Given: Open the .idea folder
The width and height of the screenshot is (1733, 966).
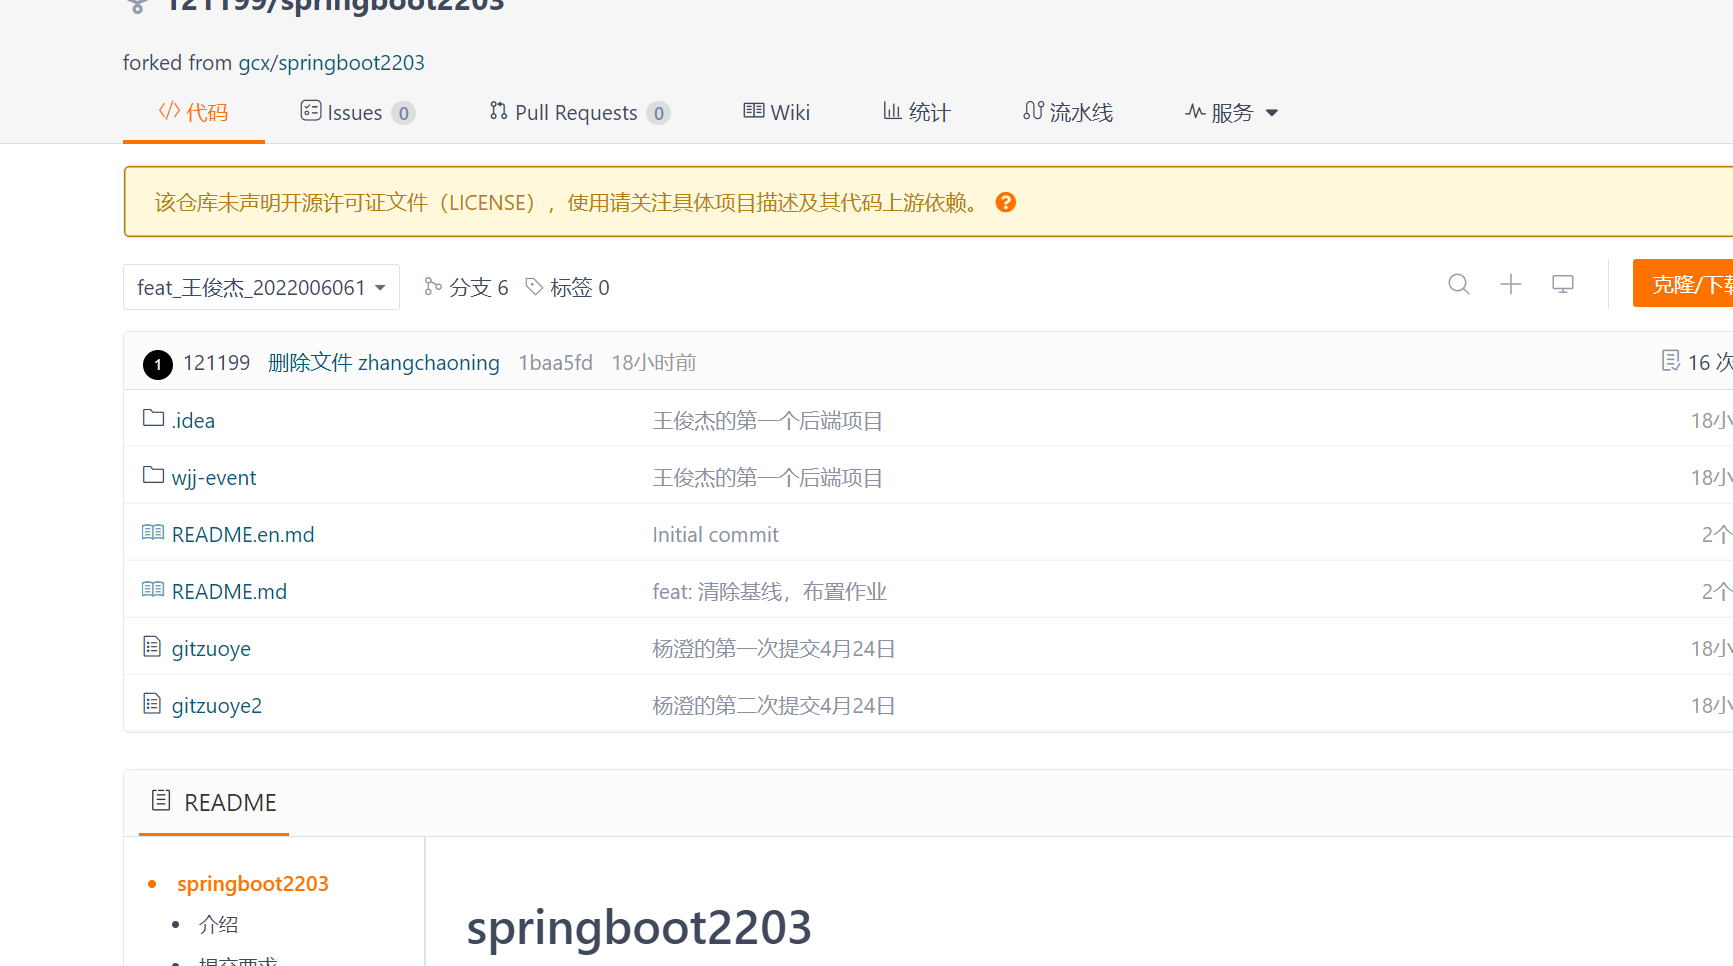Looking at the screenshot, I should (x=193, y=420).
